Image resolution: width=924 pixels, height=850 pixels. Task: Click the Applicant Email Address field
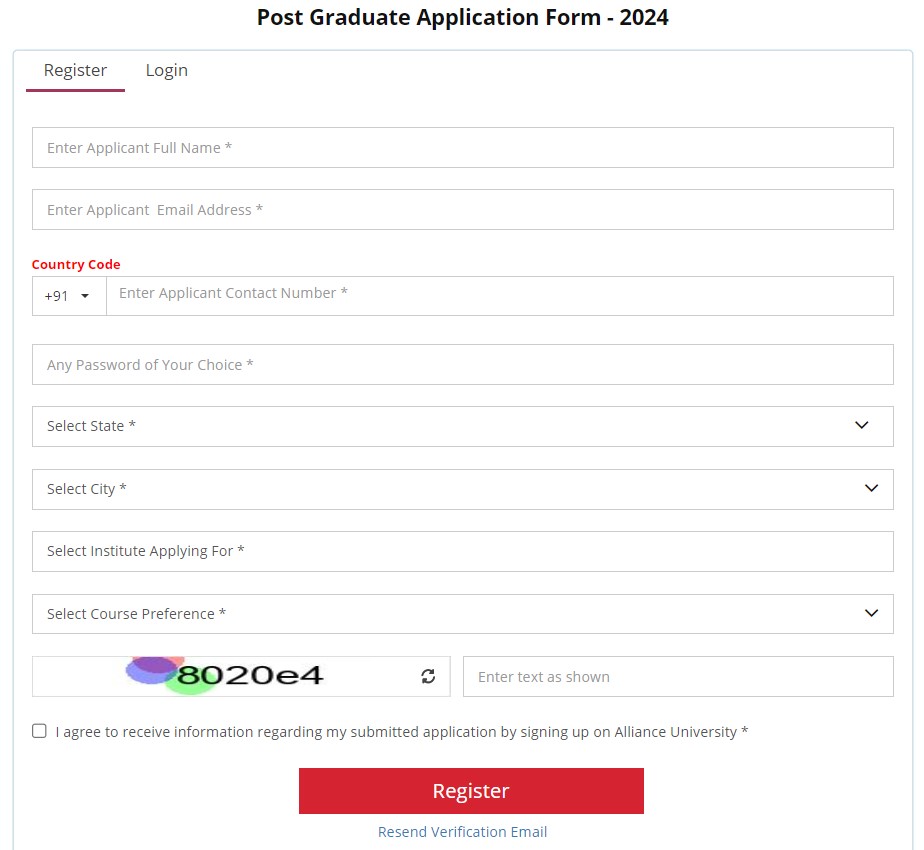(x=462, y=210)
